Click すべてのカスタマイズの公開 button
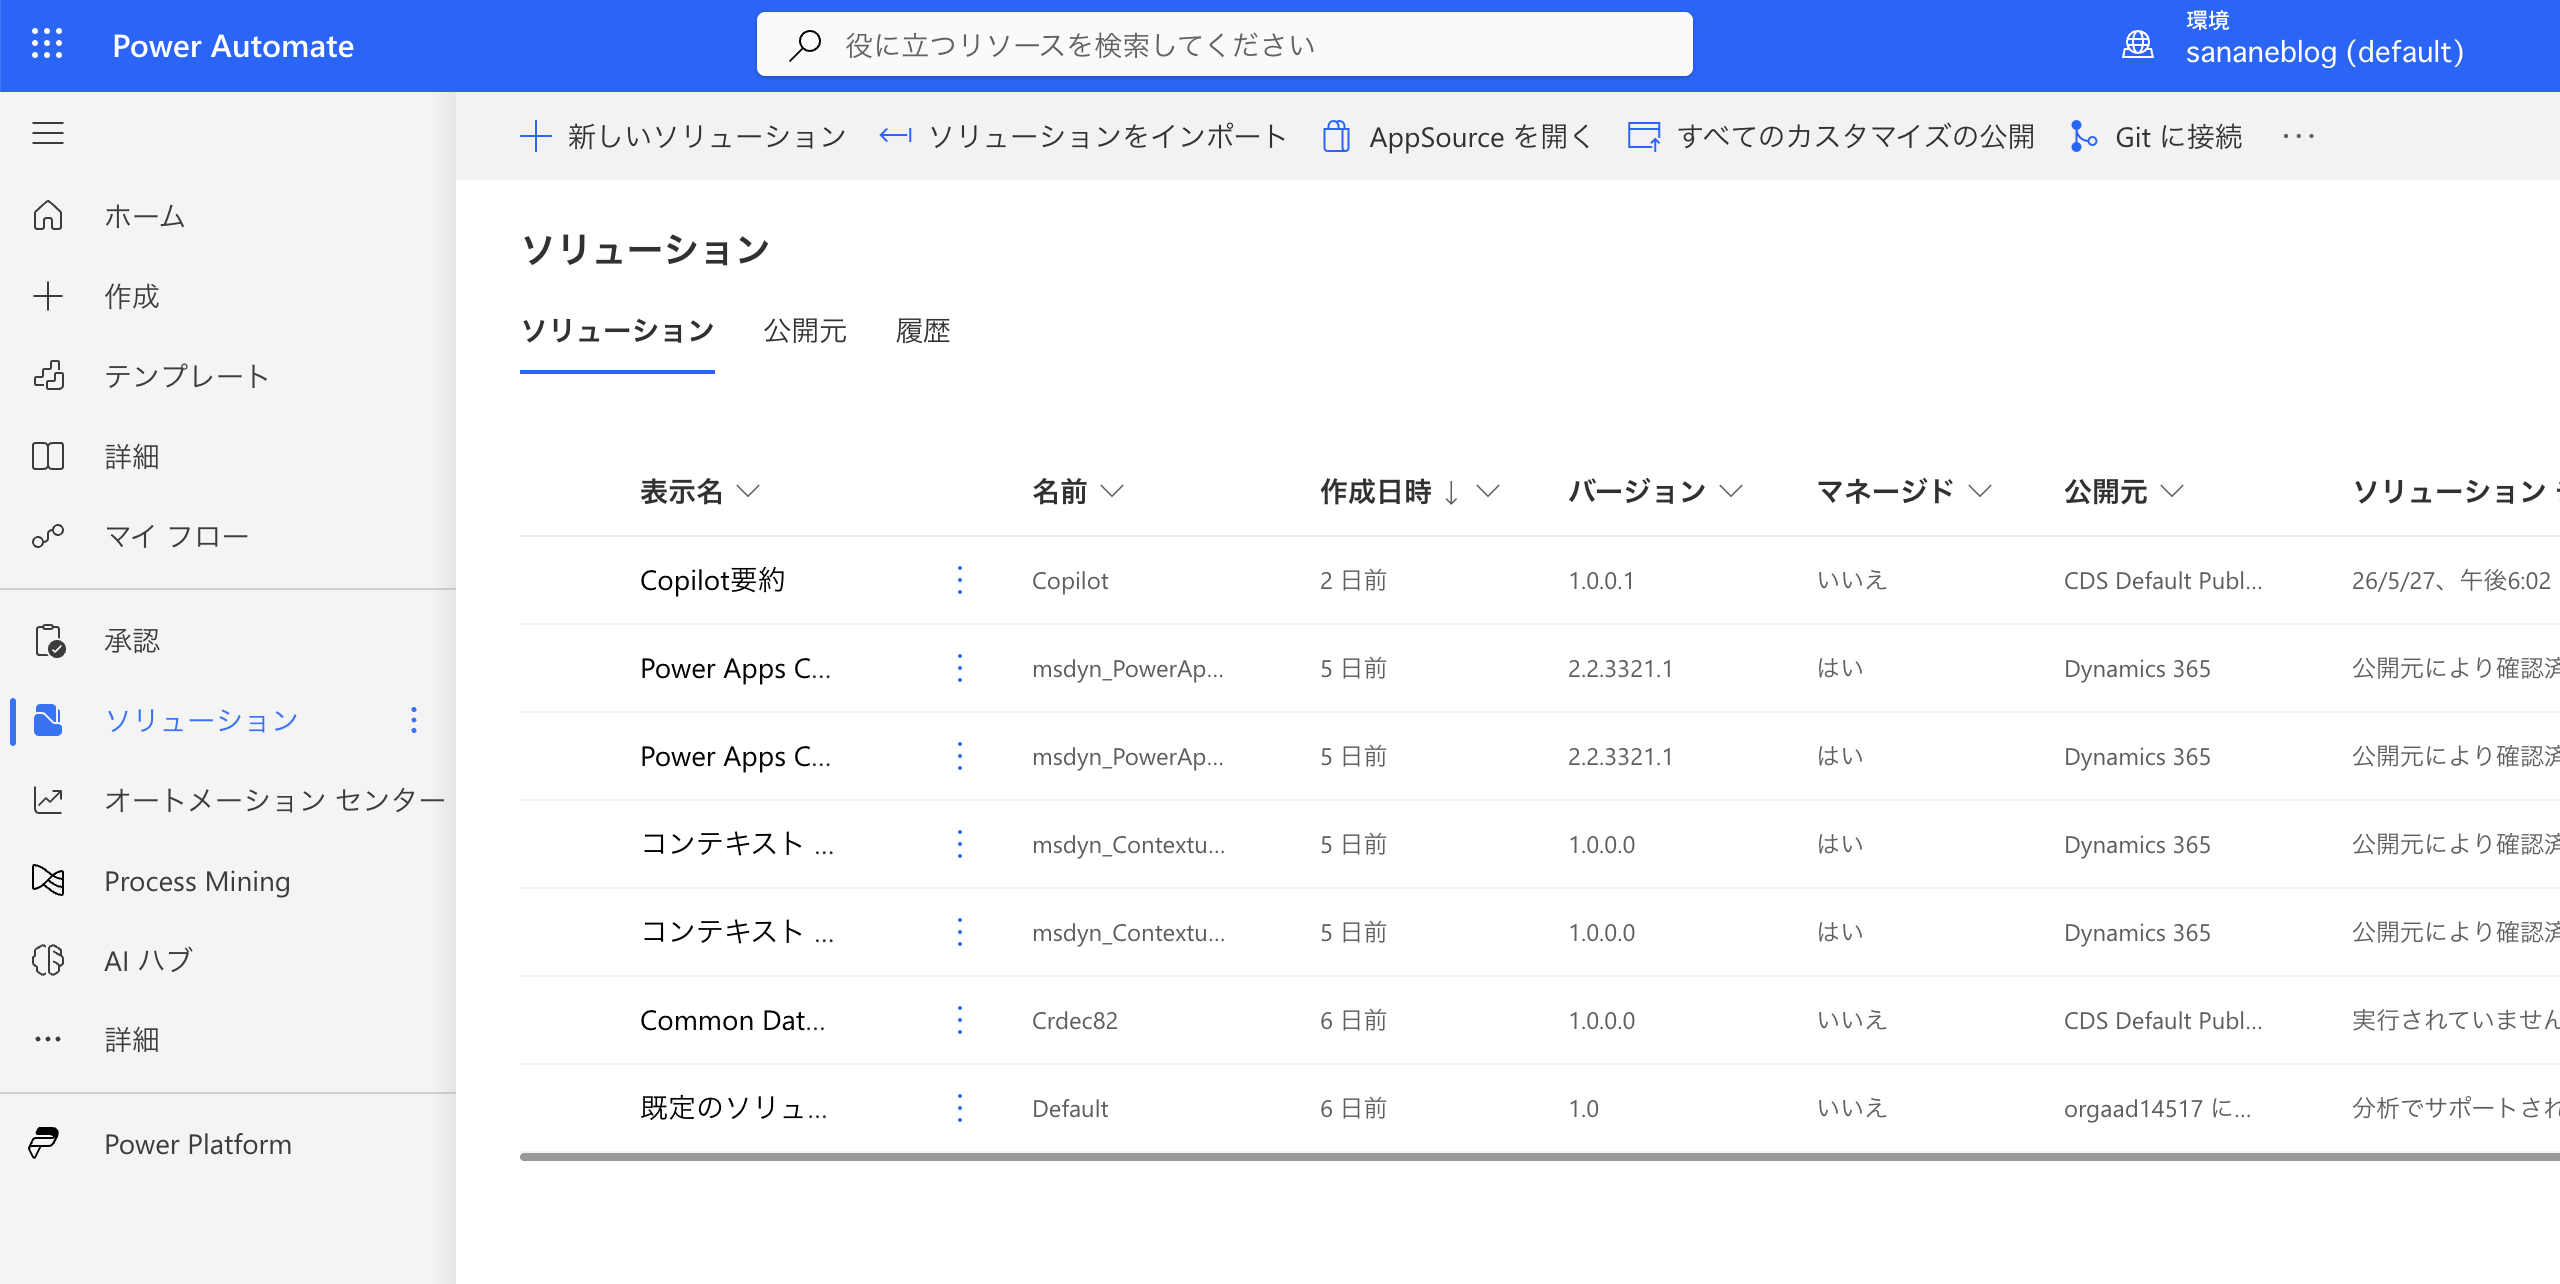Image resolution: width=2560 pixels, height=1284 pixels. 1830,136
